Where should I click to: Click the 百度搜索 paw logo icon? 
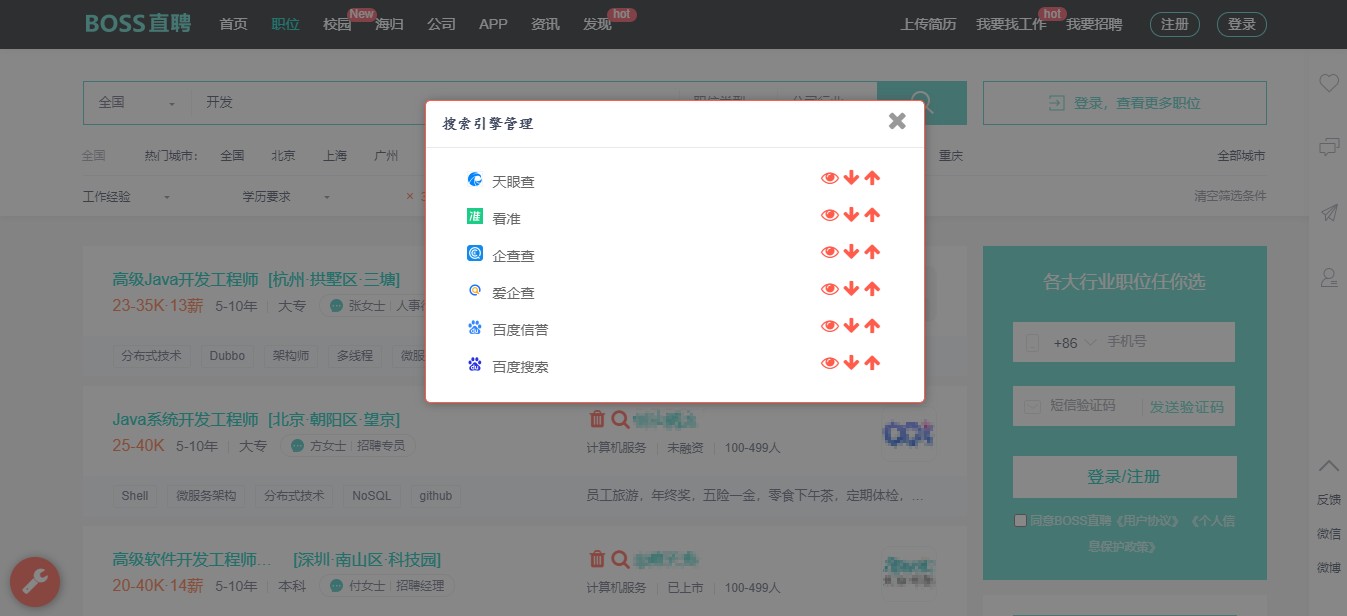(x=475, y=365)
